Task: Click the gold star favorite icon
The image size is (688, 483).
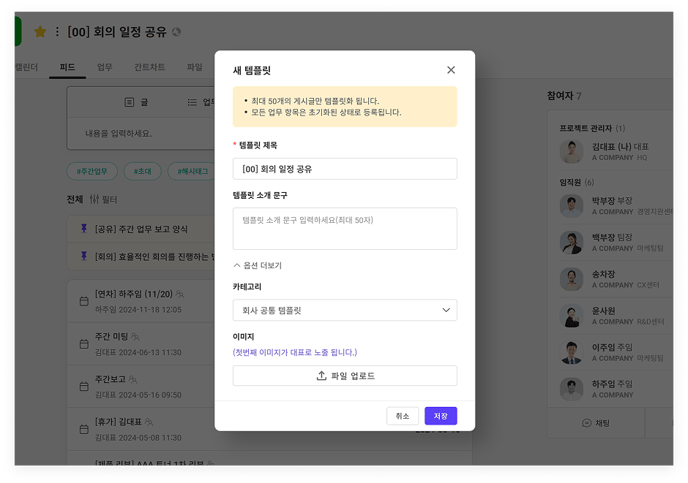Action: pyautogui.click(x=40, y=32)
